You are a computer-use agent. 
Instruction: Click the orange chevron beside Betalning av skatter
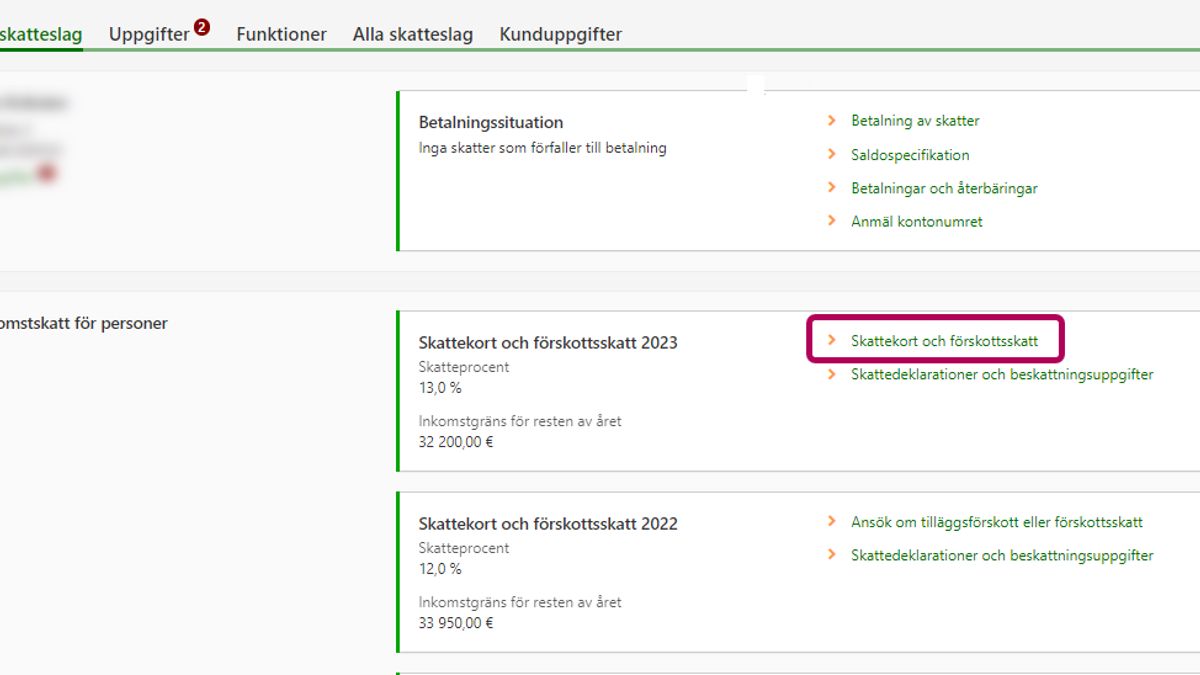click(x=831, y=121)
